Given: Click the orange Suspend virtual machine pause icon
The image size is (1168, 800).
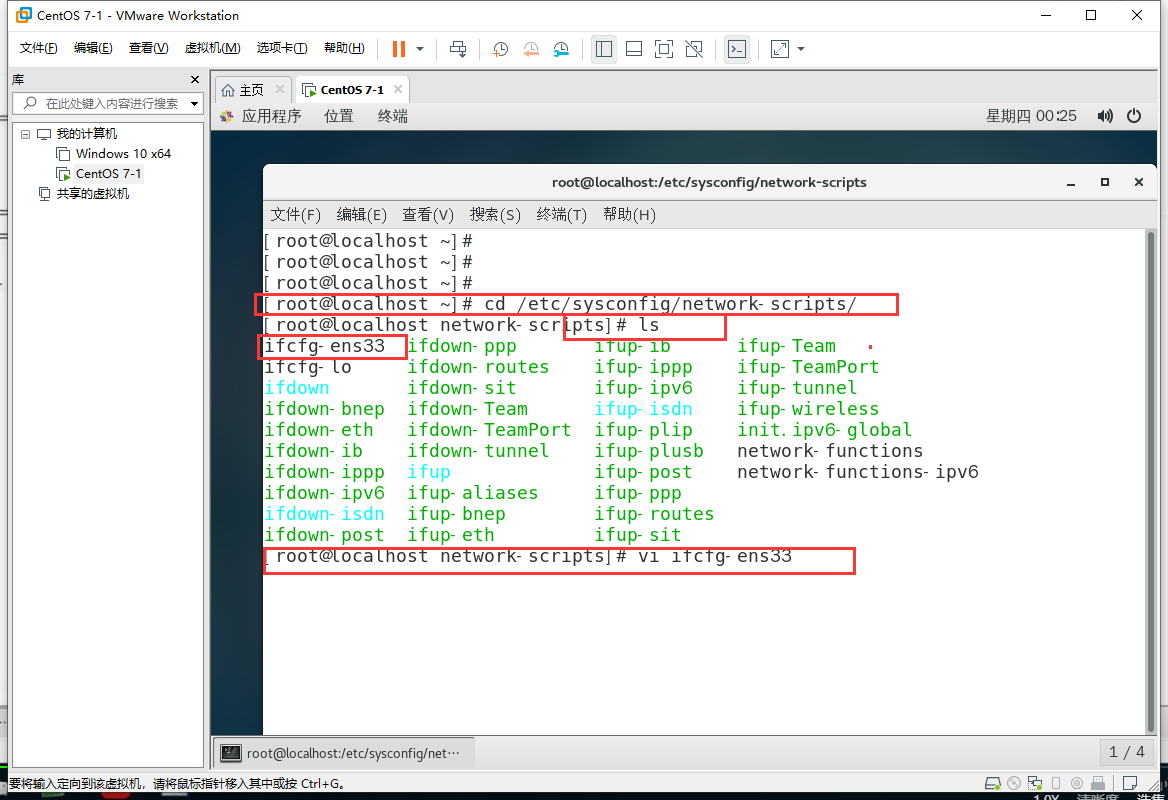Looking at the screenshot, I should tap(399, 49).
